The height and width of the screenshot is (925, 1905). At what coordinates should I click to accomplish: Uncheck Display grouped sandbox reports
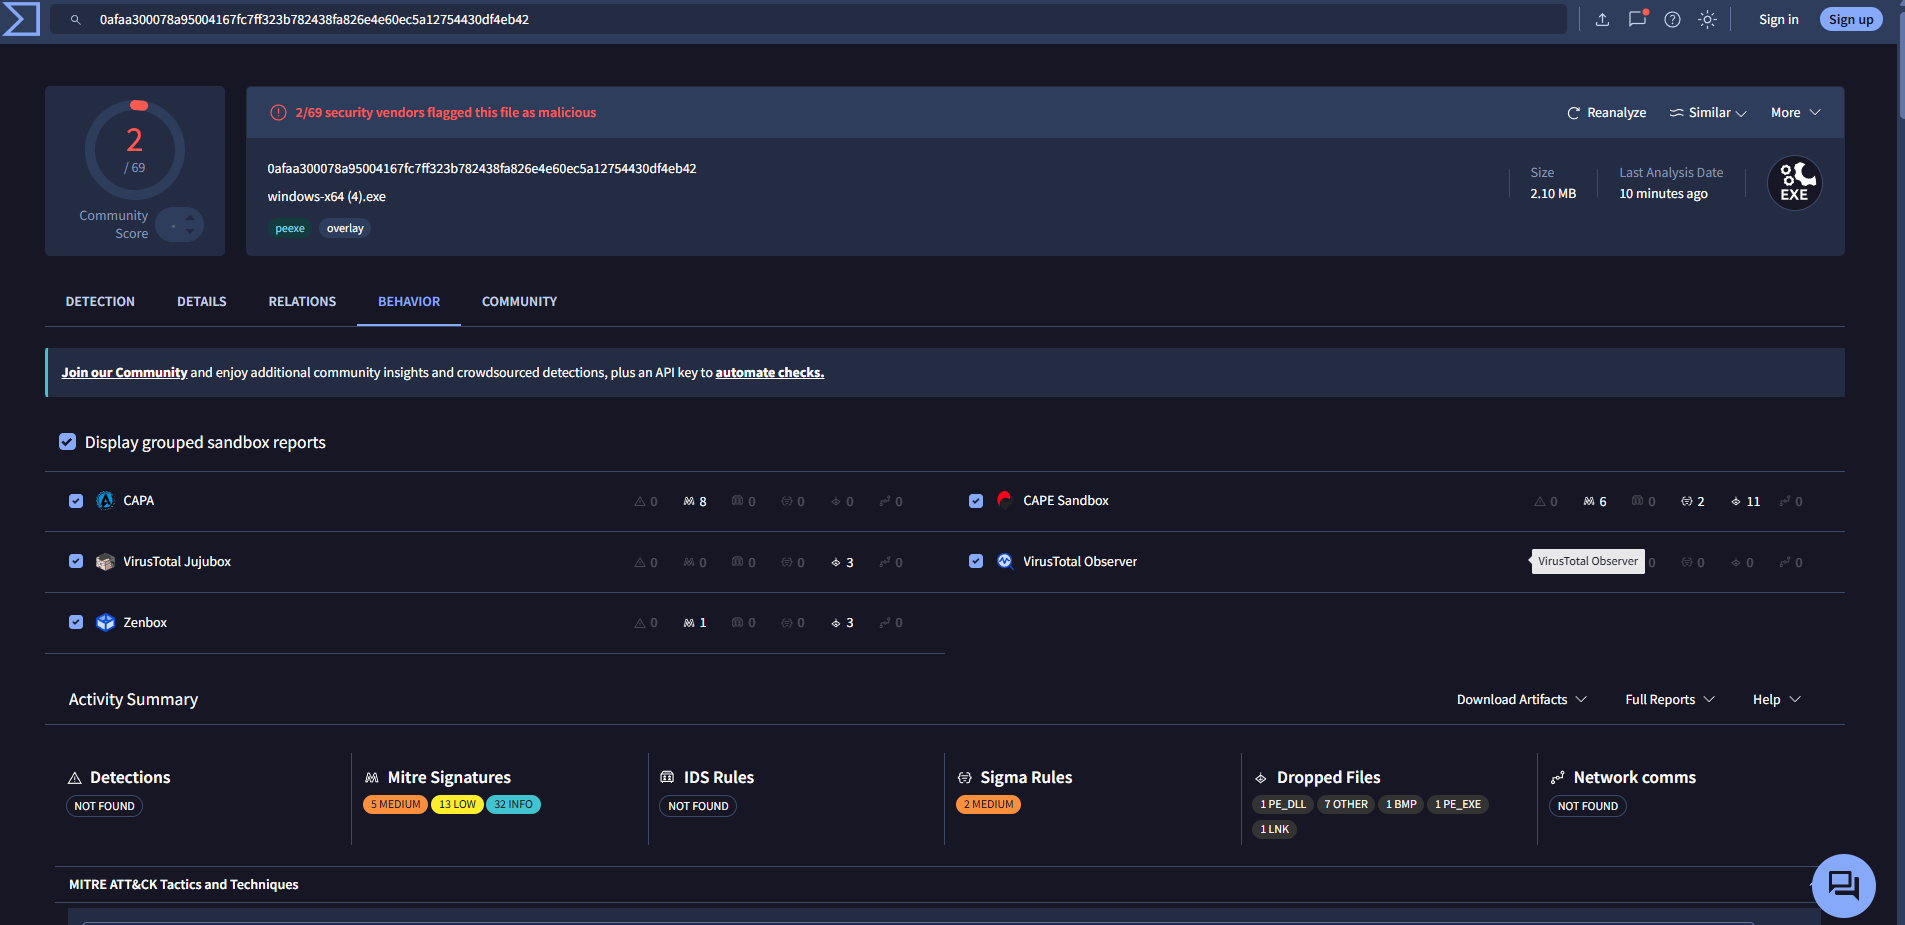[x=68, y=442]
